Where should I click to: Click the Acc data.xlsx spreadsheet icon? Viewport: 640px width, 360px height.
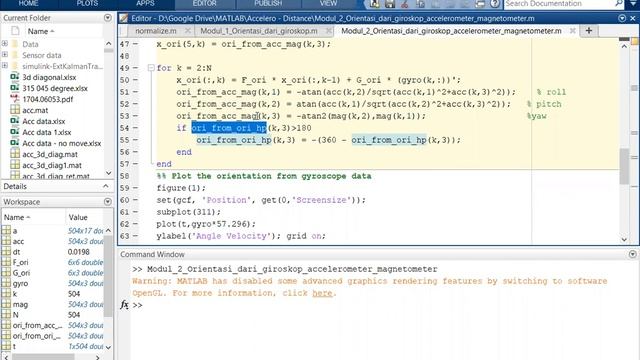tap(15, 121)
